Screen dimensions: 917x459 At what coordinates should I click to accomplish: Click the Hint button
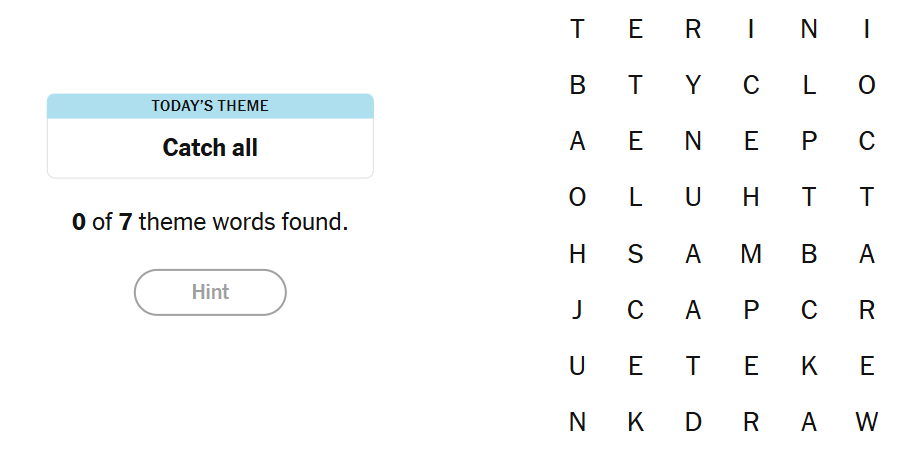(210, 292)
